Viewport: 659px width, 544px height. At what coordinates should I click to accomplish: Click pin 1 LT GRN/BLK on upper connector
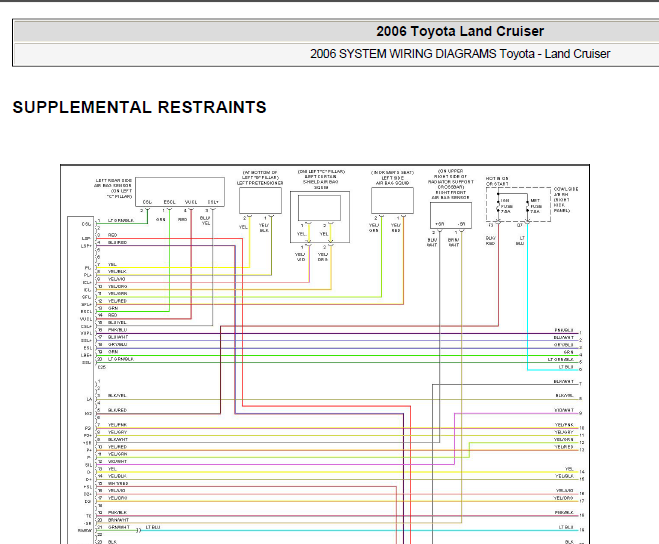point(121,220)
